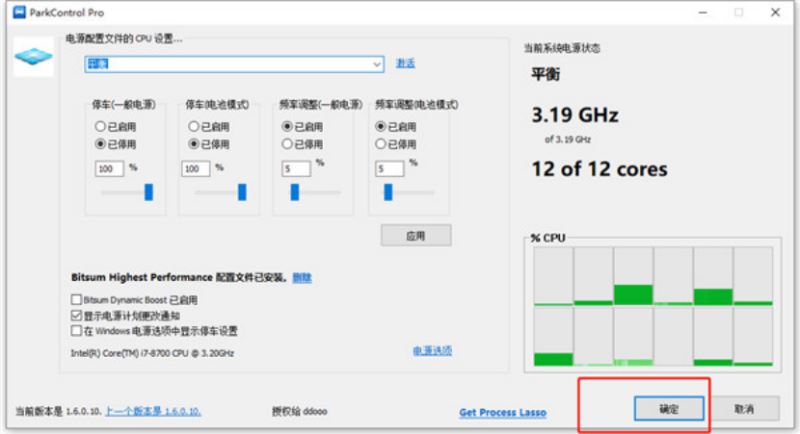
Task: Click the 频率调整(电池模式) slider handle
Action: point(388,192)
